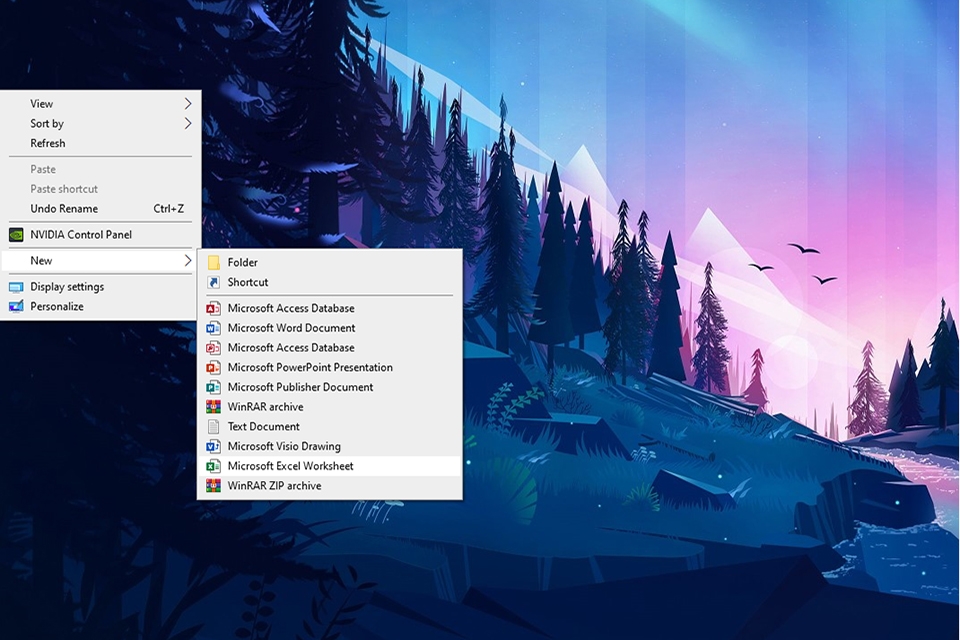Click the Microsoft Word Document icon
The height and width of the screenshot is (640, 960).
coord(213,328)
